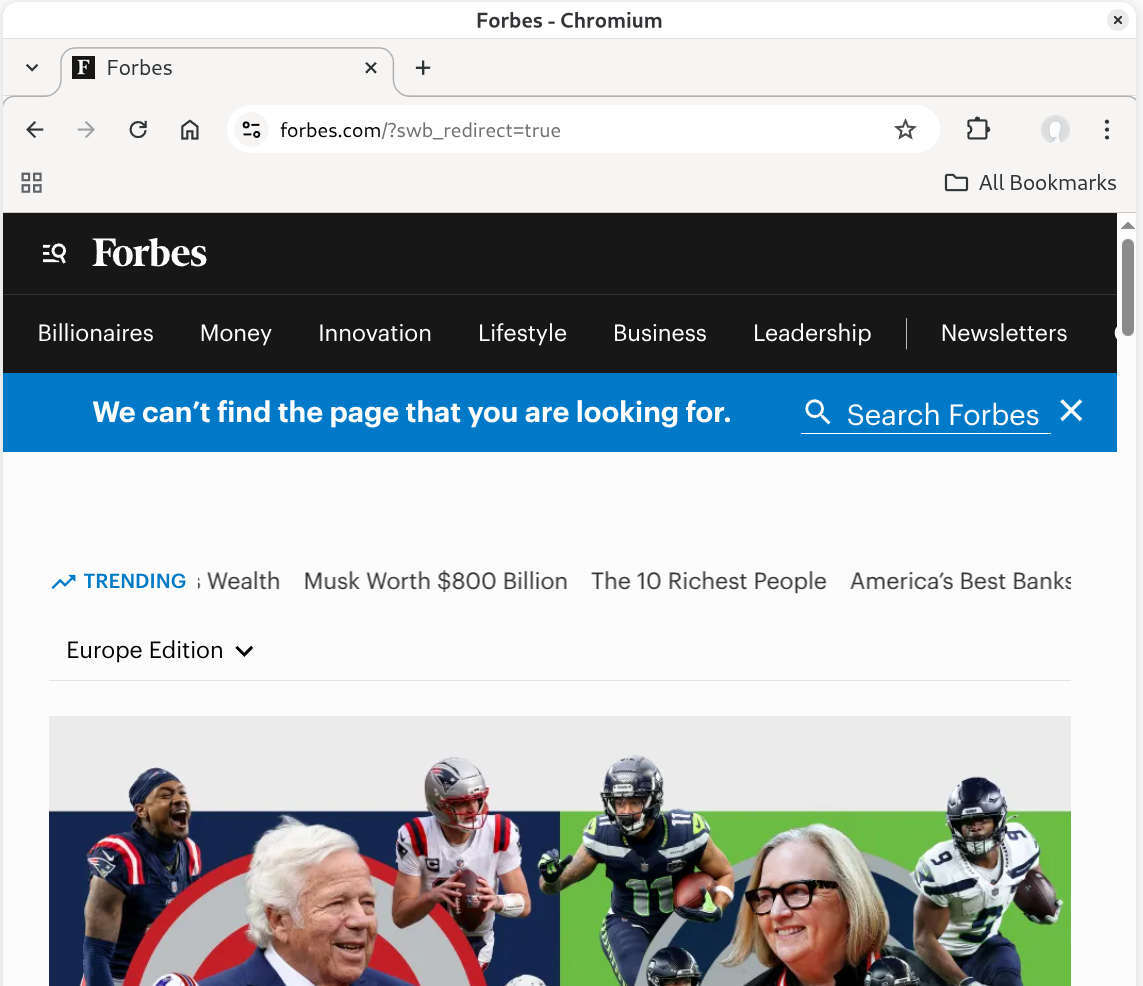The image size is (1143, 986).
Task: Bookmark this page with the star icon
Action: point(905,129)
